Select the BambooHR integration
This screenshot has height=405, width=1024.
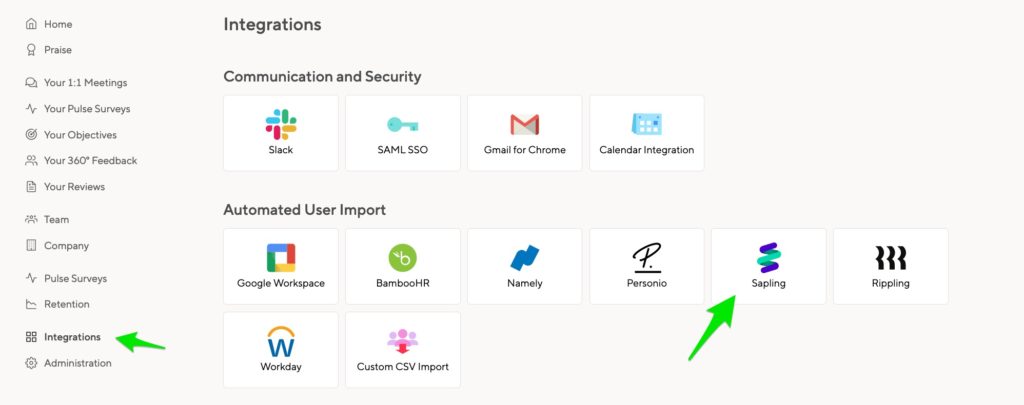(x=402, y=267)
